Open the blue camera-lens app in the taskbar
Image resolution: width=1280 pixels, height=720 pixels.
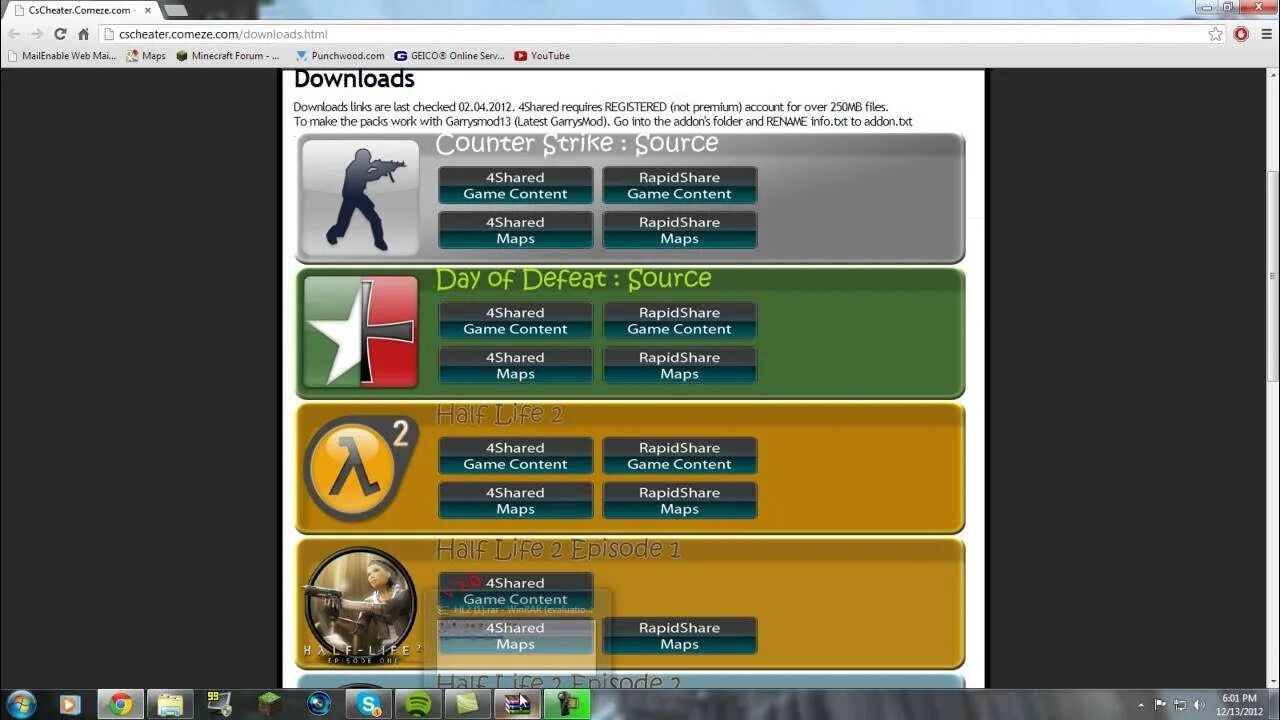click(320, 704)
